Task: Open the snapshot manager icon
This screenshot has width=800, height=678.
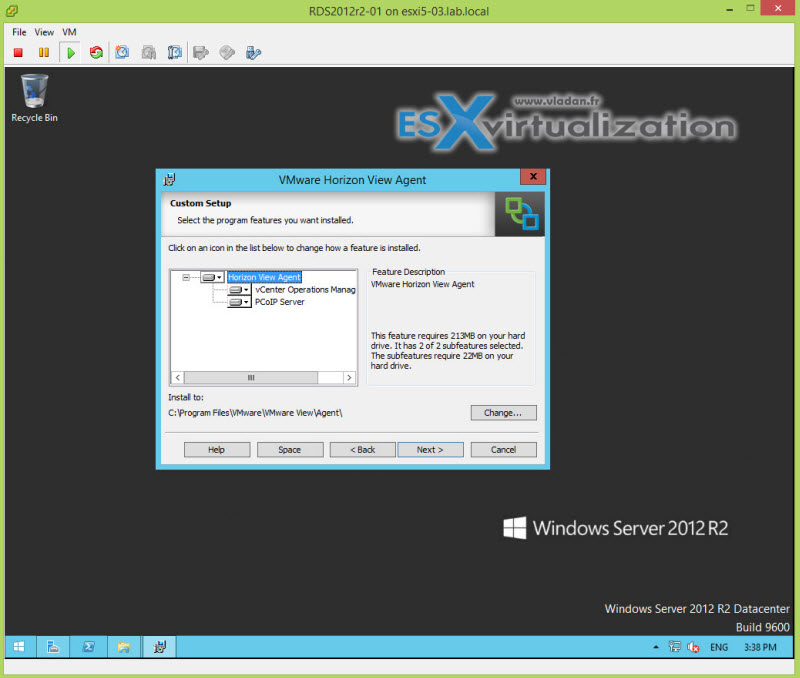Action: [174, 53]
